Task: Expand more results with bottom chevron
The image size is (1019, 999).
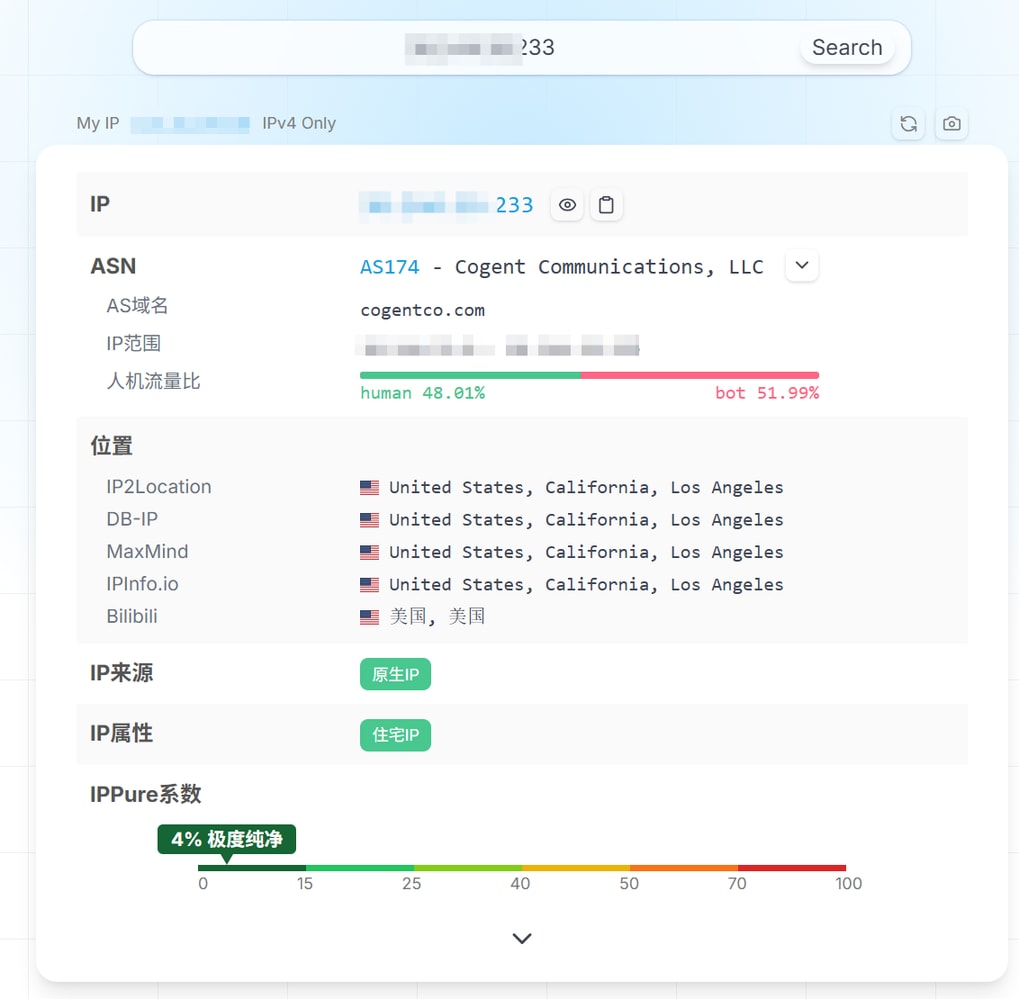Action: [x=521, y=938]
